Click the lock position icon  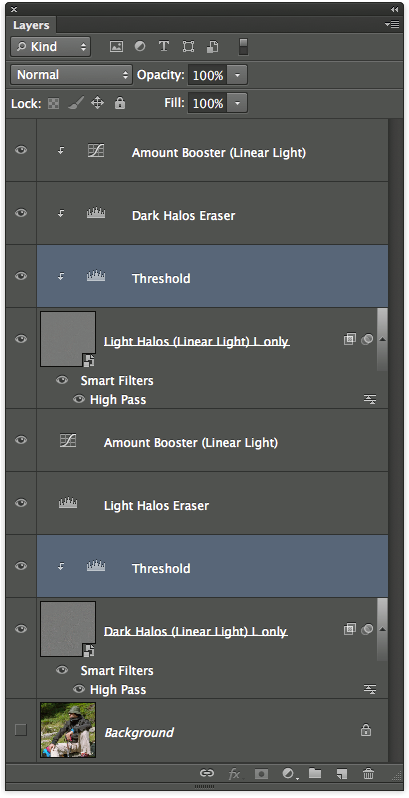97,103
